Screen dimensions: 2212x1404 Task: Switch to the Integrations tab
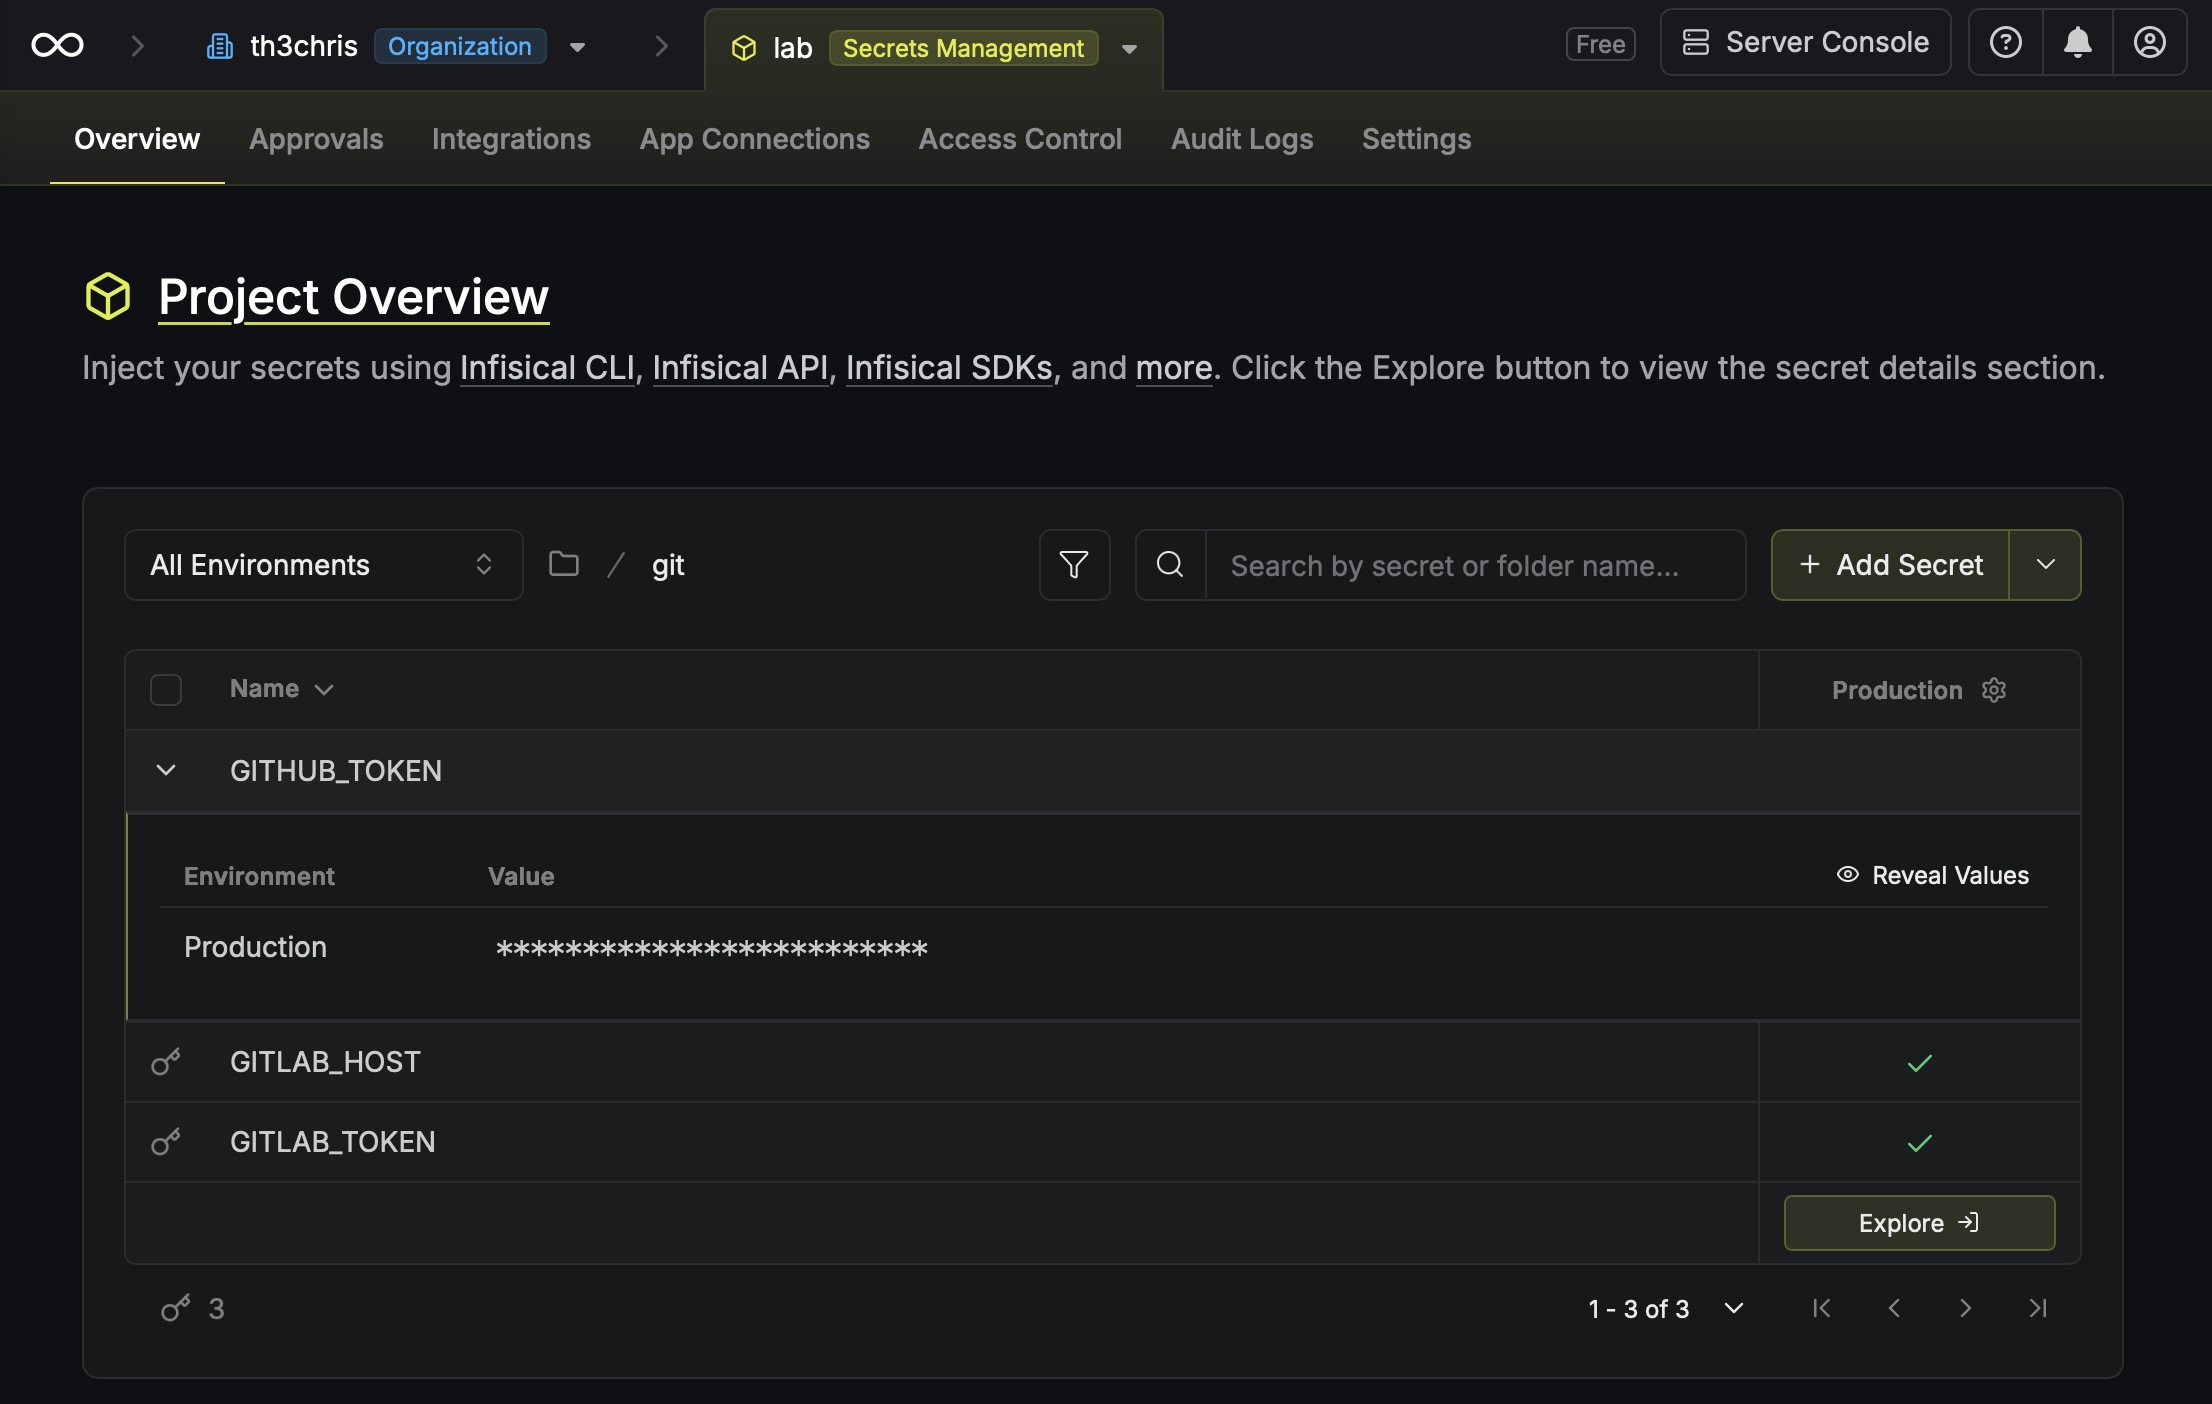click(x=511, y=139)
